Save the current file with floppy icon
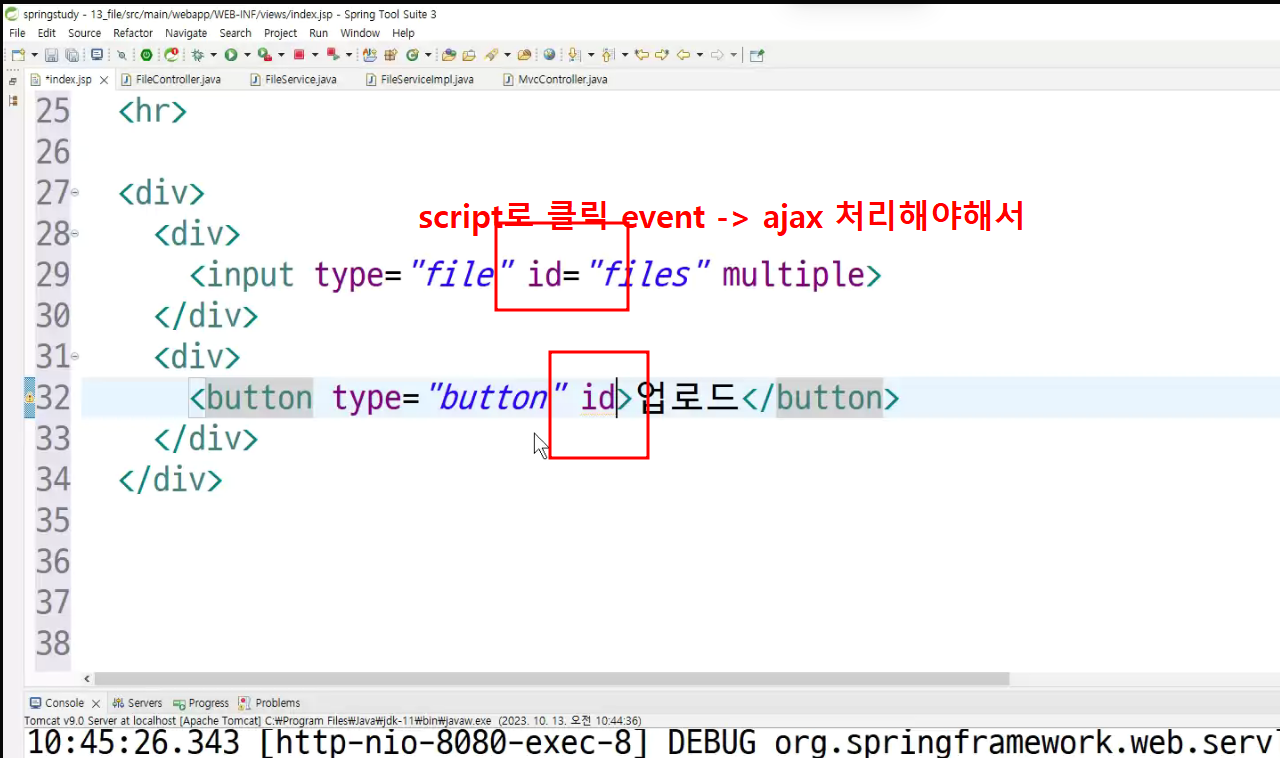This screenshot has width=1280, height=758. point(52,55)
